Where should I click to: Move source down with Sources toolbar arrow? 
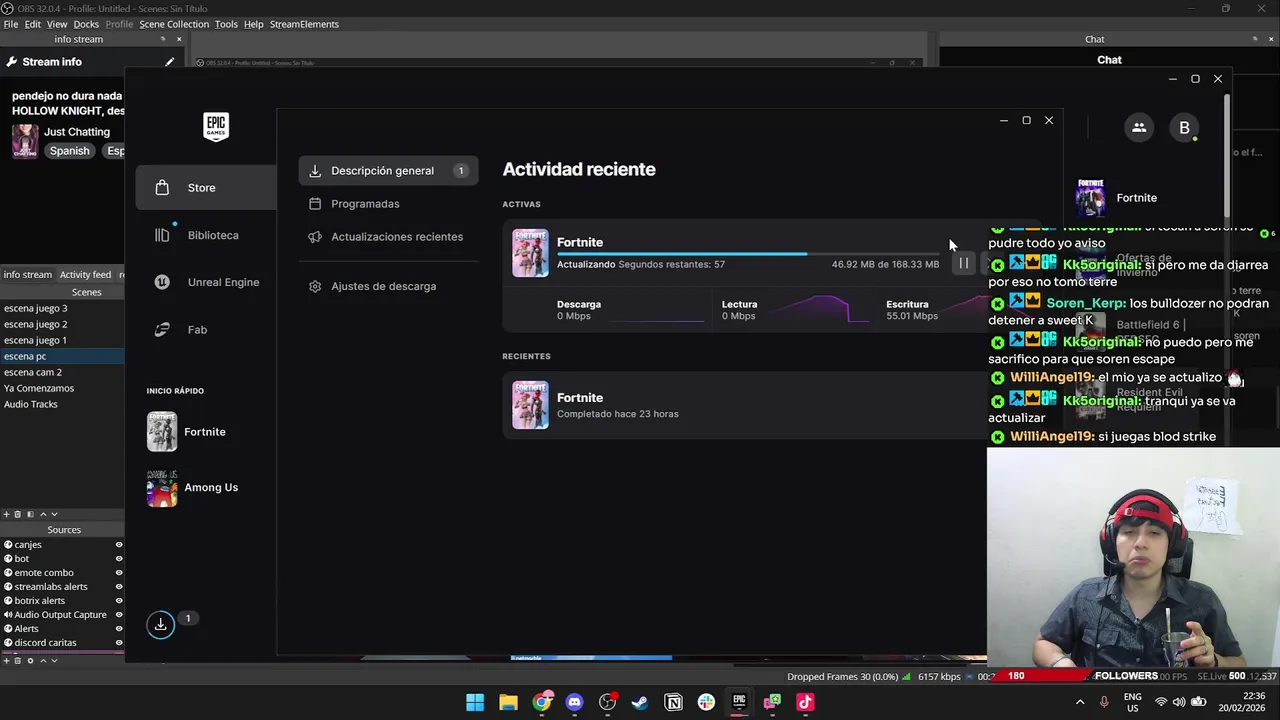pos(54,660)
